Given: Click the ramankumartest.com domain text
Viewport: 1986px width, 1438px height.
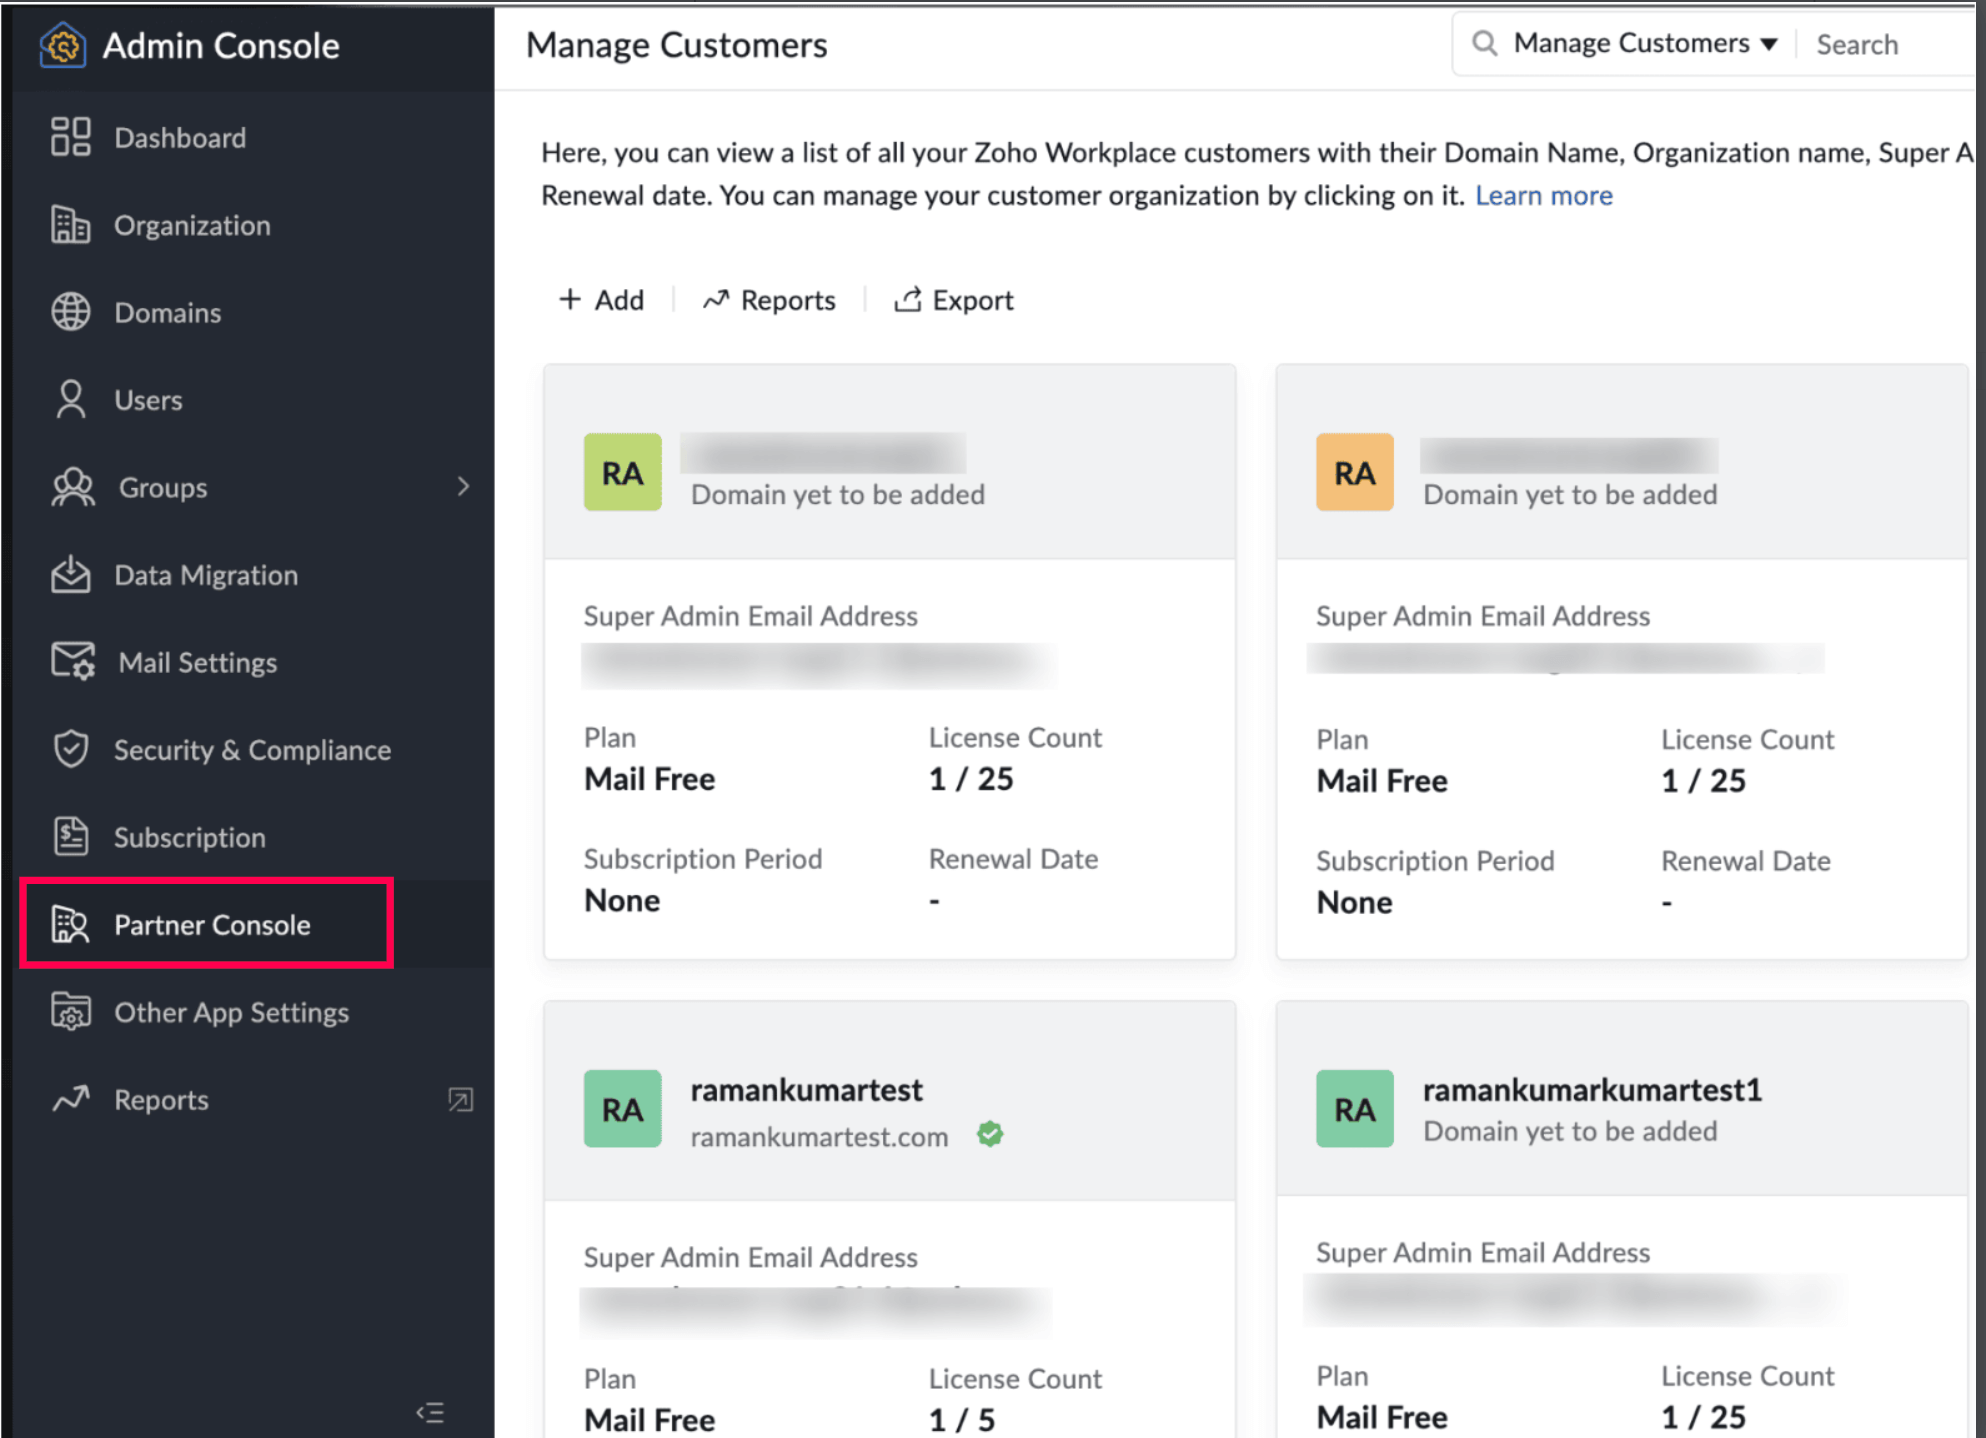Looking at the screenshot, I should tap(819, 1136).
